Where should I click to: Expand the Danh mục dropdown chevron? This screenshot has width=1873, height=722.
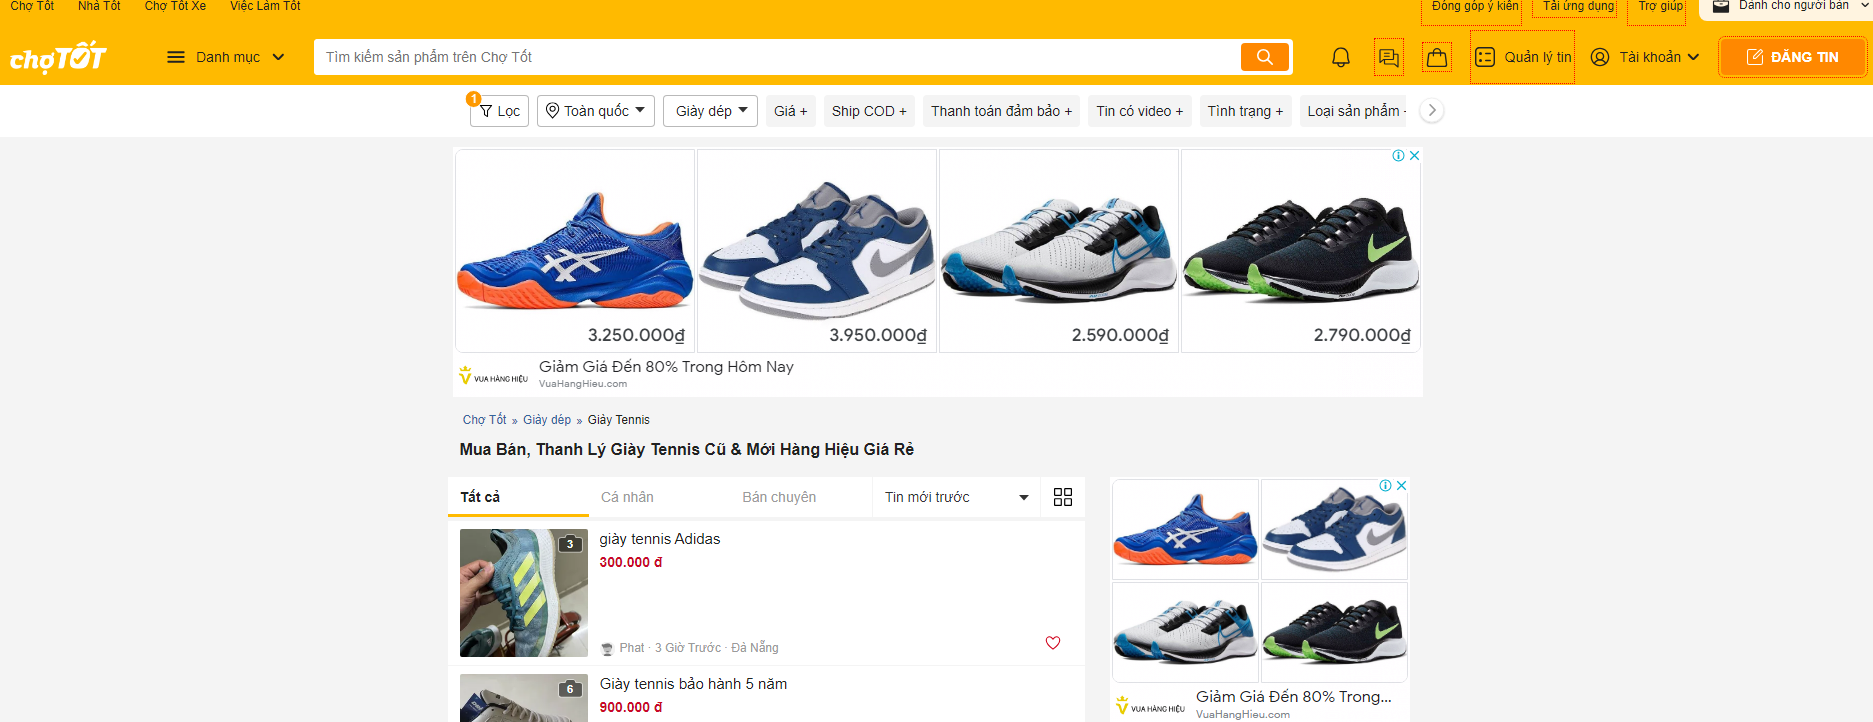[278, 57]
